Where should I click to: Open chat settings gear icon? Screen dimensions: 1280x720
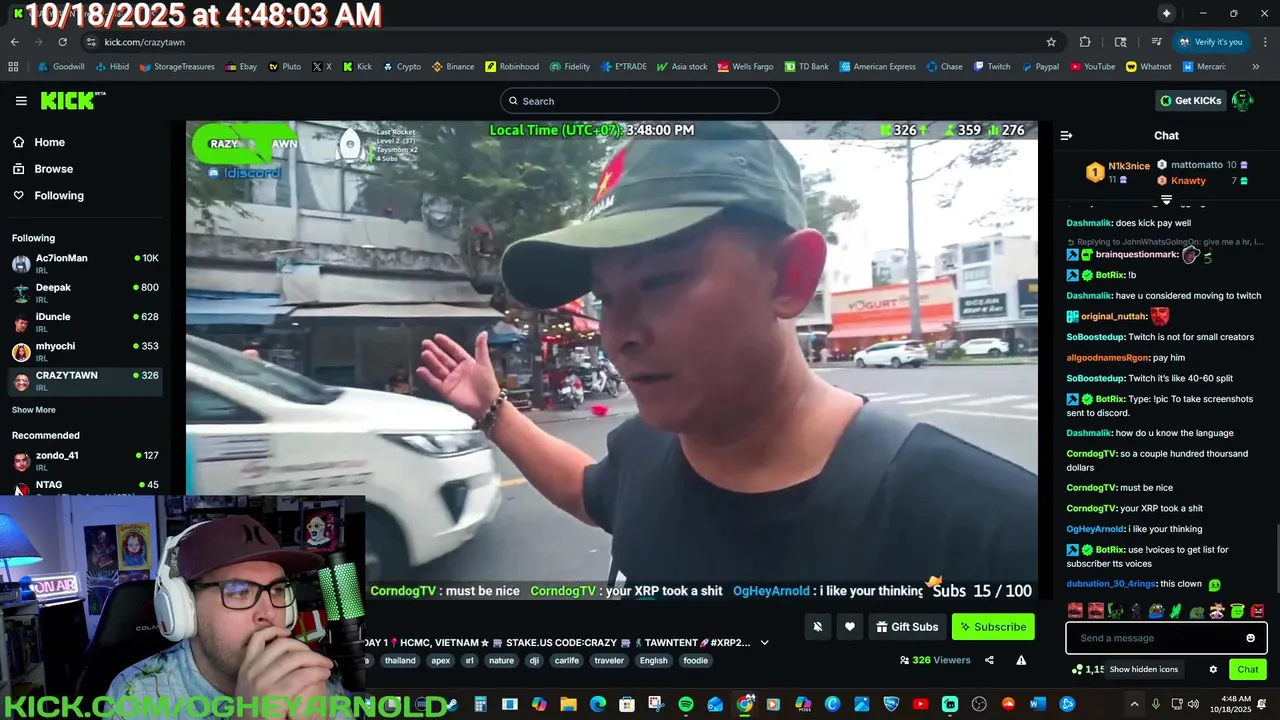coord(1213,669)
